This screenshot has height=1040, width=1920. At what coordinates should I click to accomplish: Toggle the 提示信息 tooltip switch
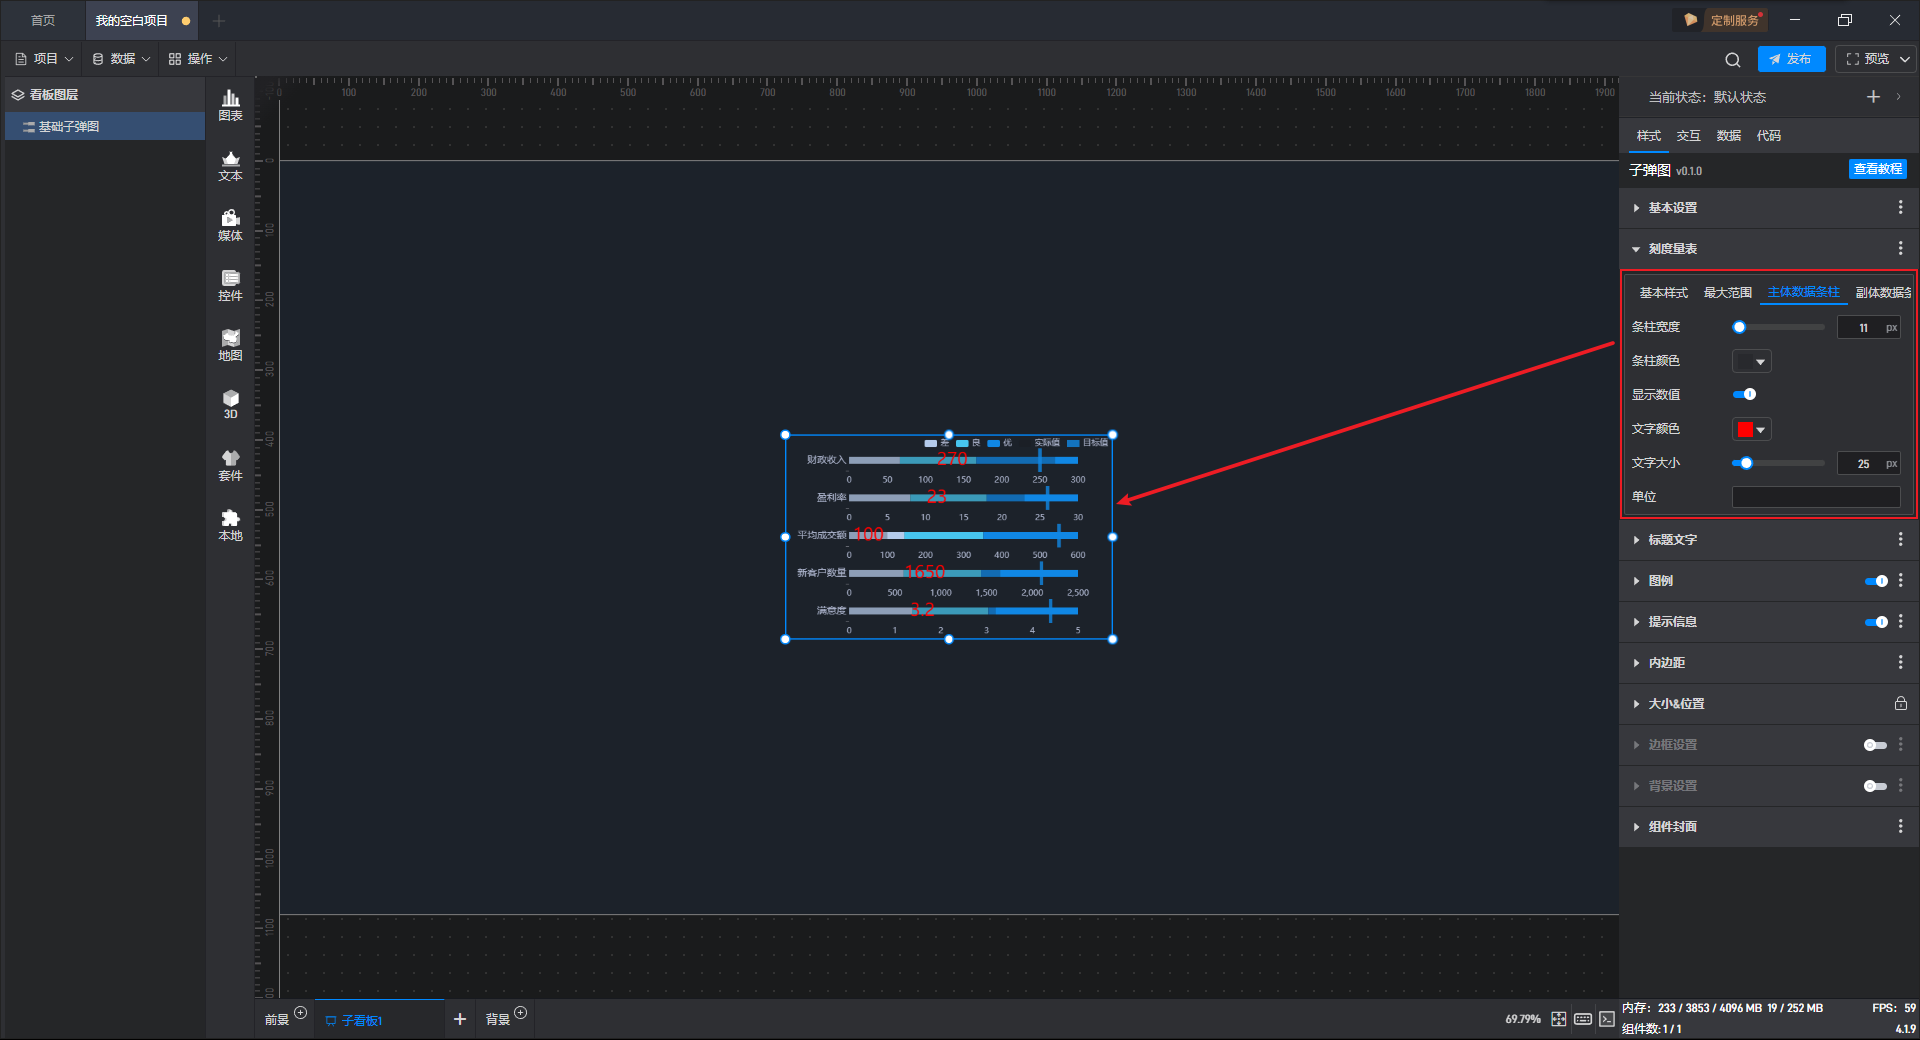coord(1876,622)
